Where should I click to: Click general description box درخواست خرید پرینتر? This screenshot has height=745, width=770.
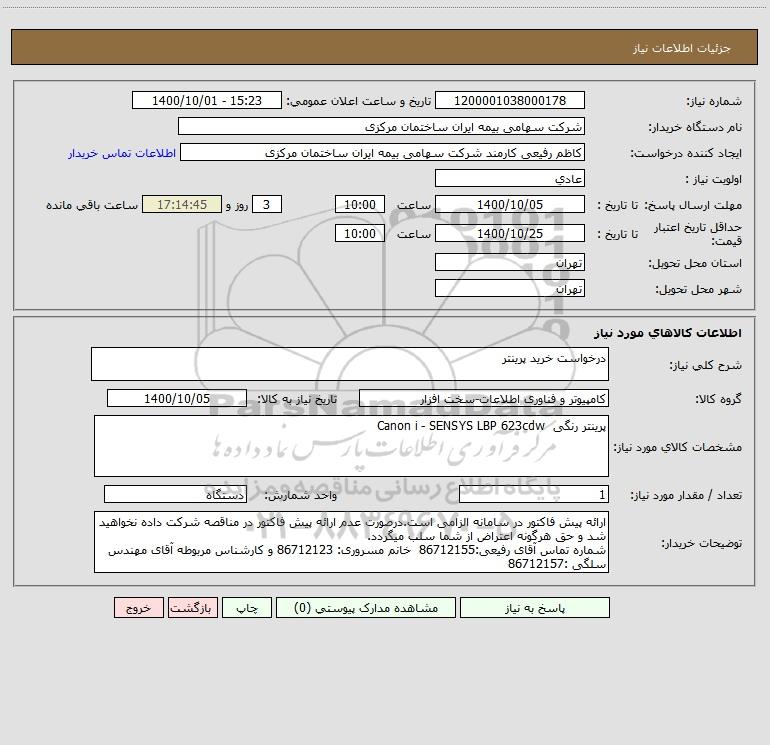point(350,364)
